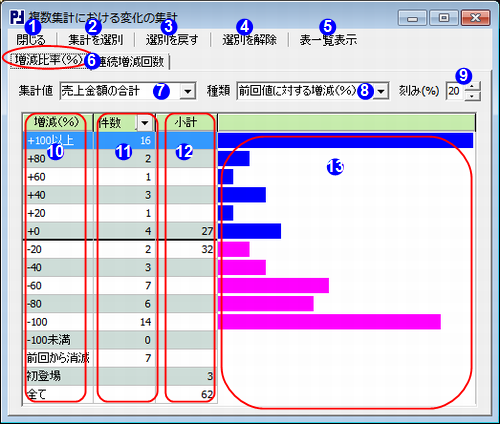Screen dimensions: 500x424
Task: Click 集計を選別 in toolbar
Action: pyautogui.click(x=96, y=40)
